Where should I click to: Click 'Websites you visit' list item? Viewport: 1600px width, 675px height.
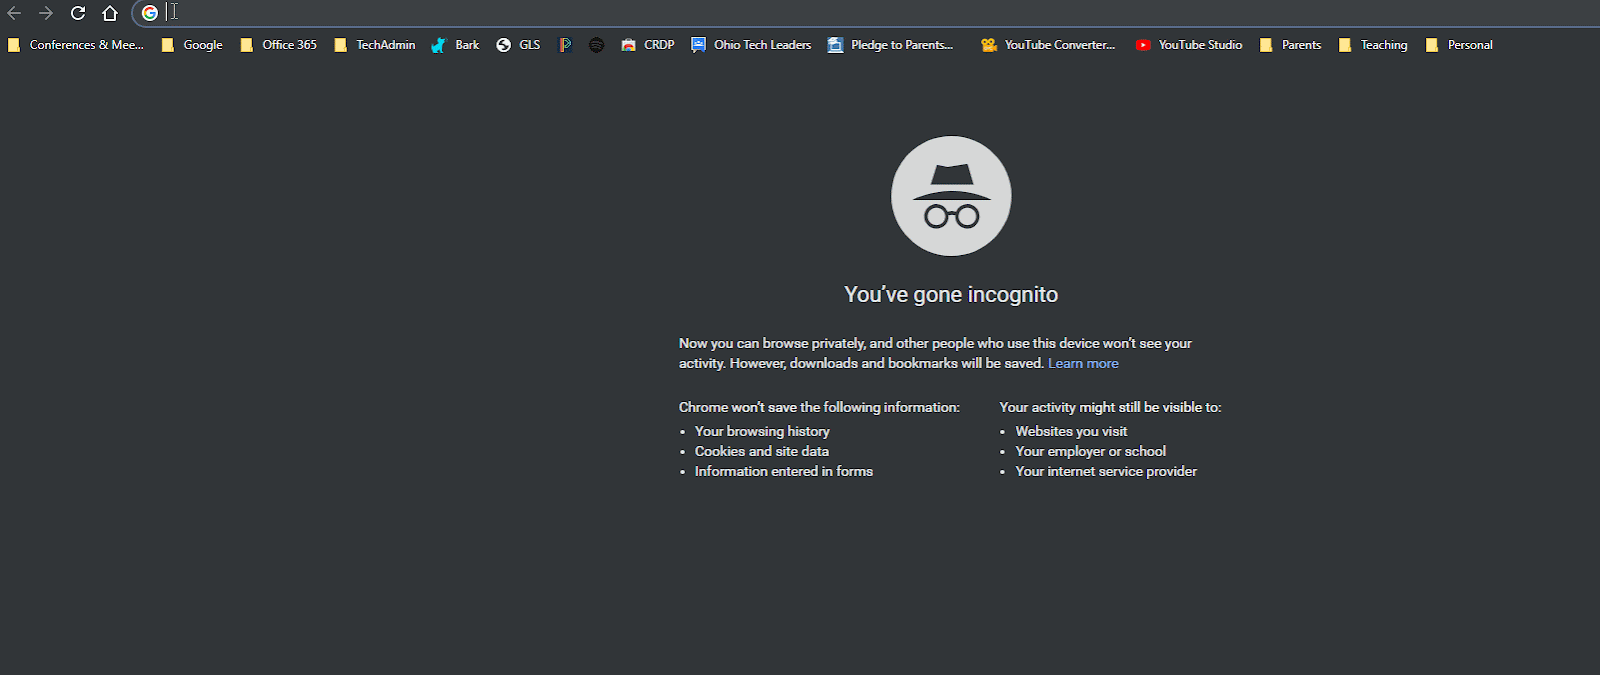click(1071, 432)
